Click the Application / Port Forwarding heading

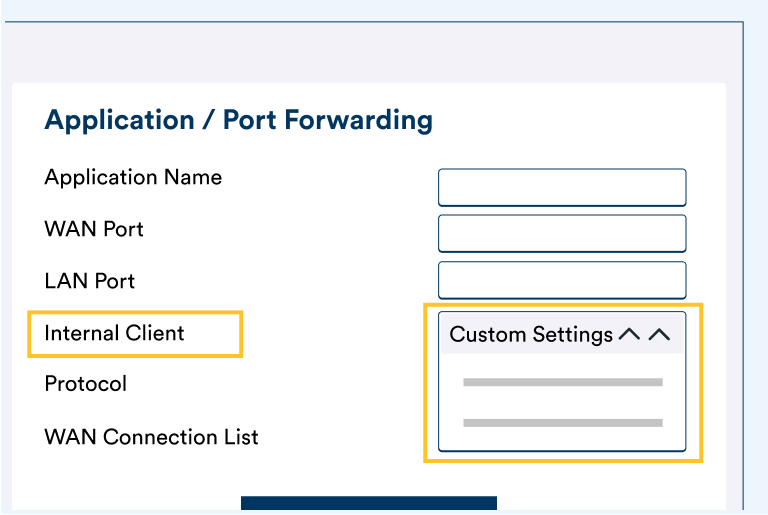(x=239, y=120)
